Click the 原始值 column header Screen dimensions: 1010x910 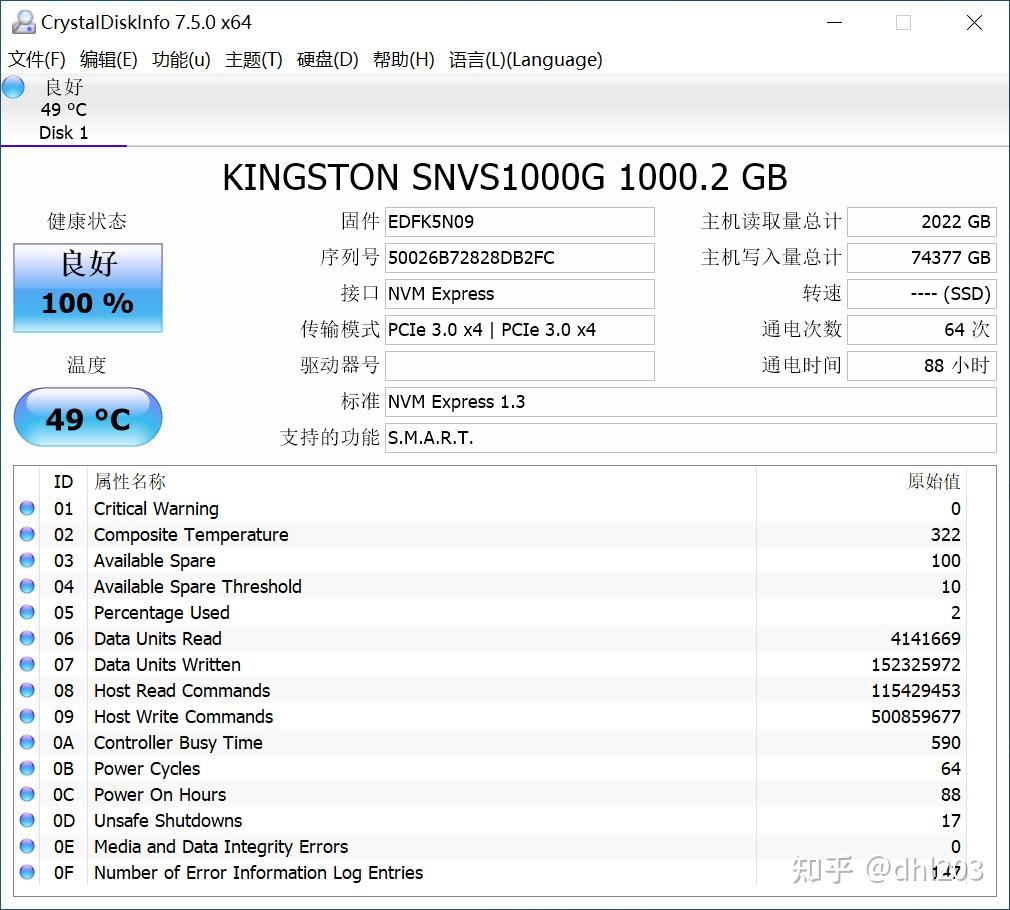pyautogui.click(x=933, y=481)
